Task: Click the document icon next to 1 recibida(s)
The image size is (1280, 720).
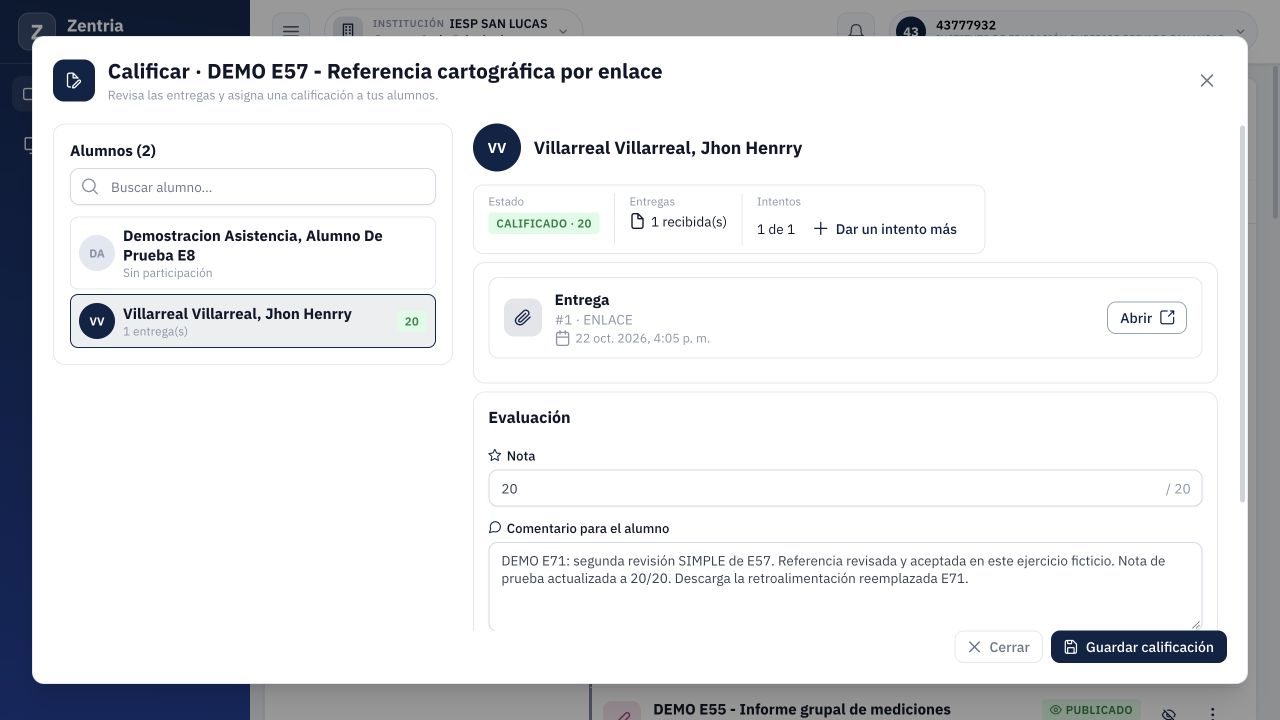Action: pos(637,221)
